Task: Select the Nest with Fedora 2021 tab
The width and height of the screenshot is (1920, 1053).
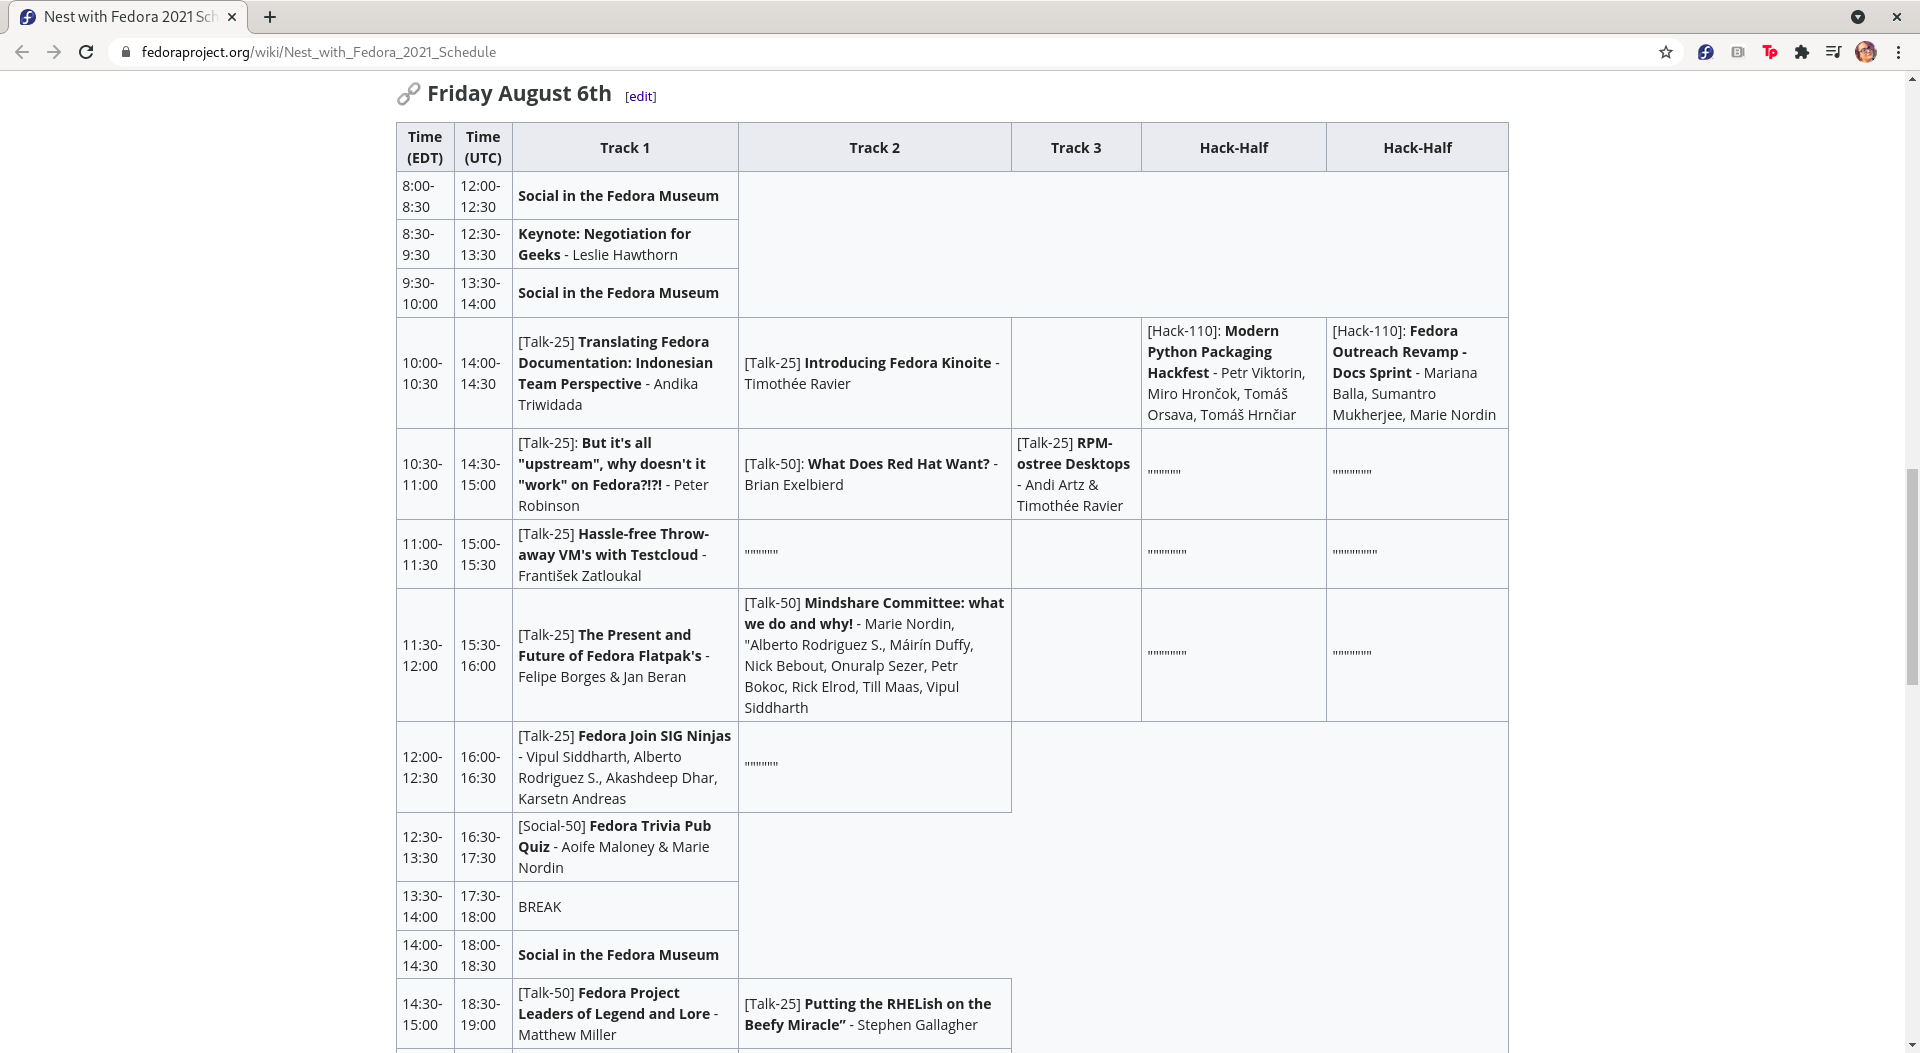Action: [x=130, y=17]
